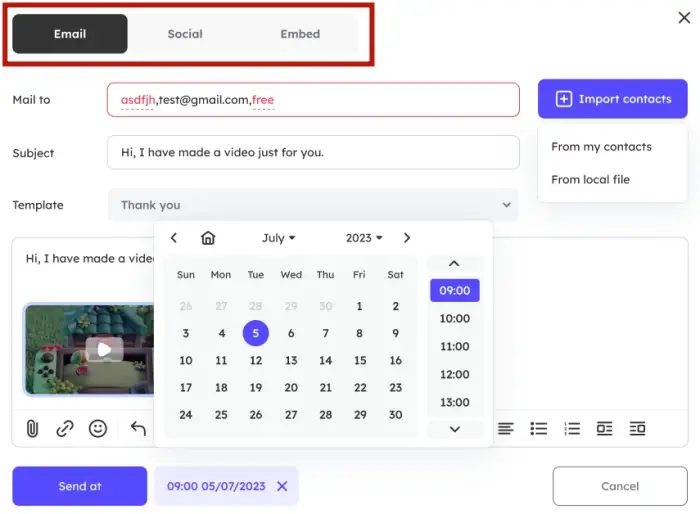Open the emoji picker icon
This screenshot has width=700, height=514.
[98, 428]
